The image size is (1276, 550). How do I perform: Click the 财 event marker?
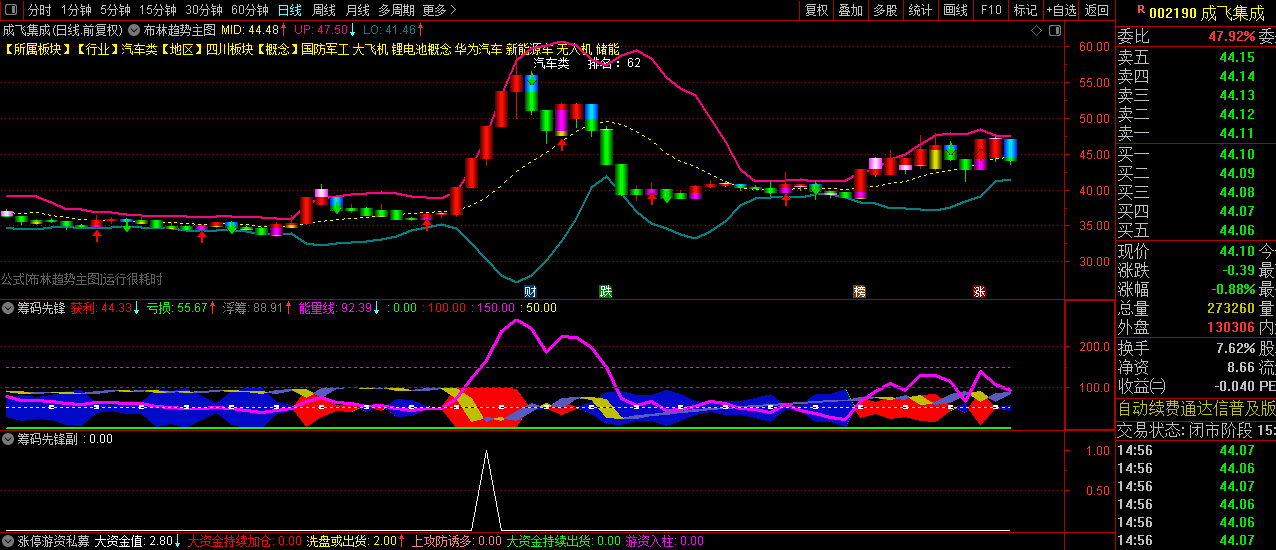tap(530, 291)
